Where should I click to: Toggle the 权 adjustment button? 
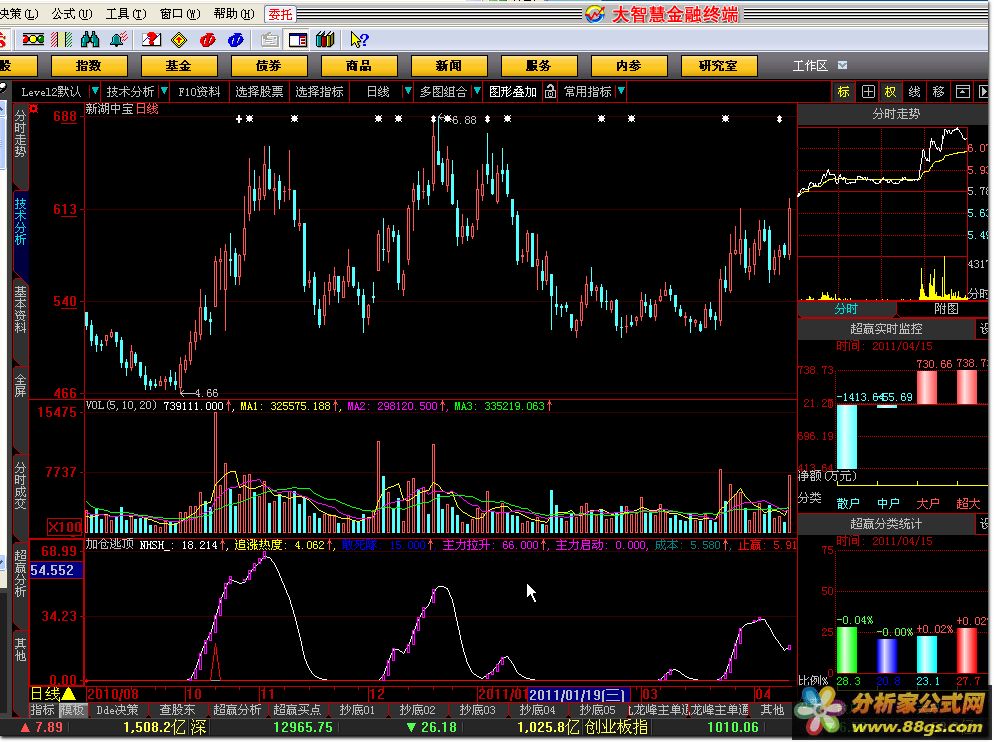click(891, 92)
